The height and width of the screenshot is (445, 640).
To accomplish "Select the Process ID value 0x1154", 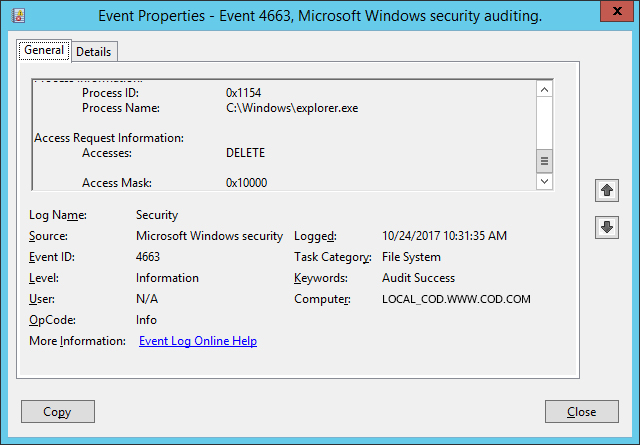I will [x=243, y=93].
